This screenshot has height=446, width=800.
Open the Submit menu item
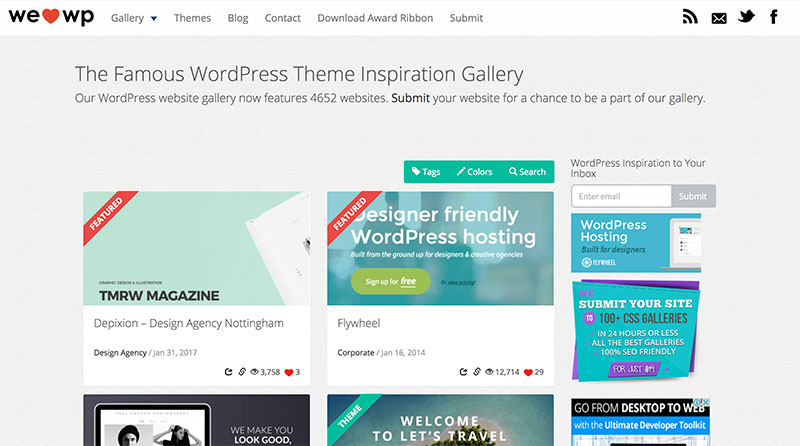tap(466, 18)
